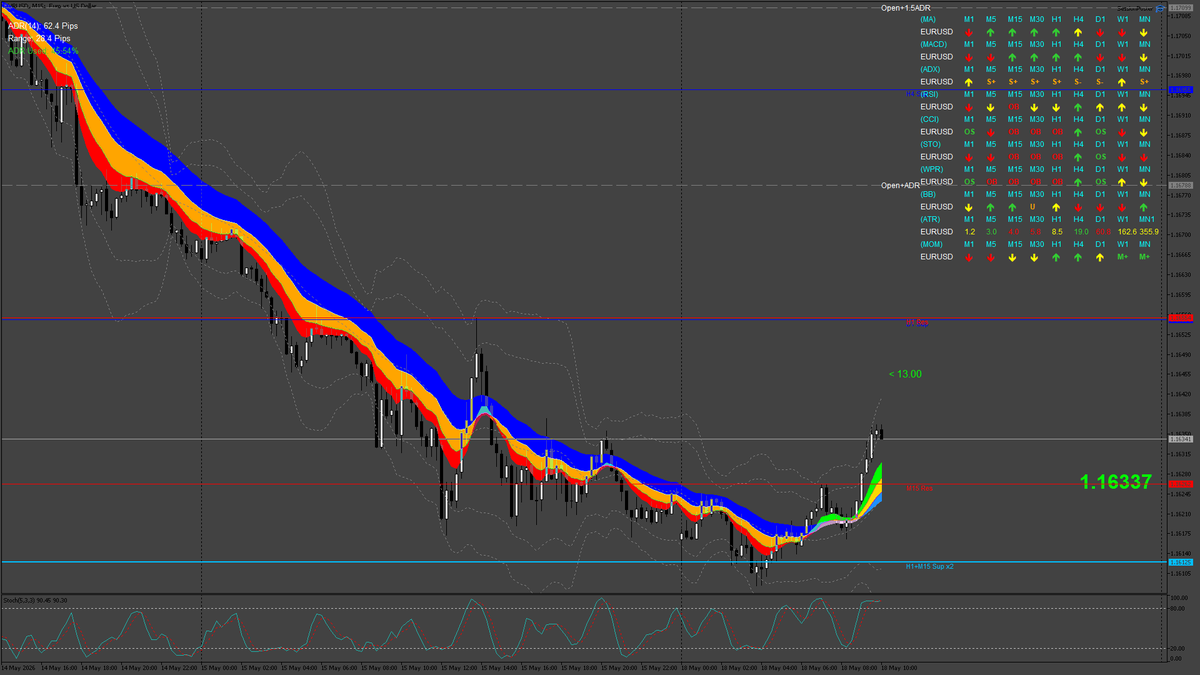1200x675 pixels.
Task: Click the (MA) indicator label
Action: 929,19
